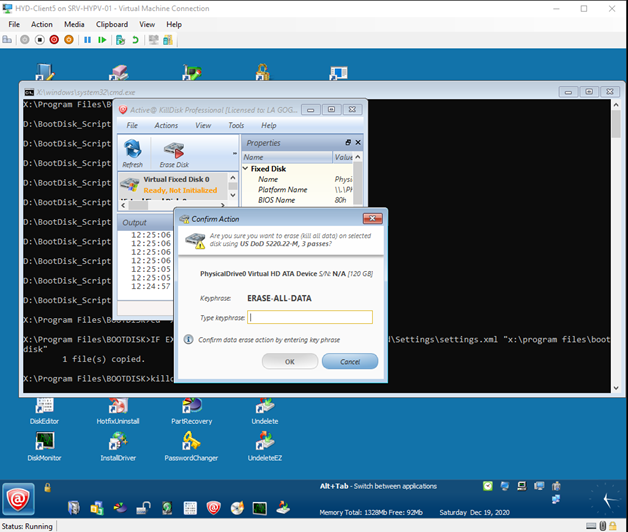
Task: Click the Erase Disk icon in KillDisk
Action: coord(174,154)
